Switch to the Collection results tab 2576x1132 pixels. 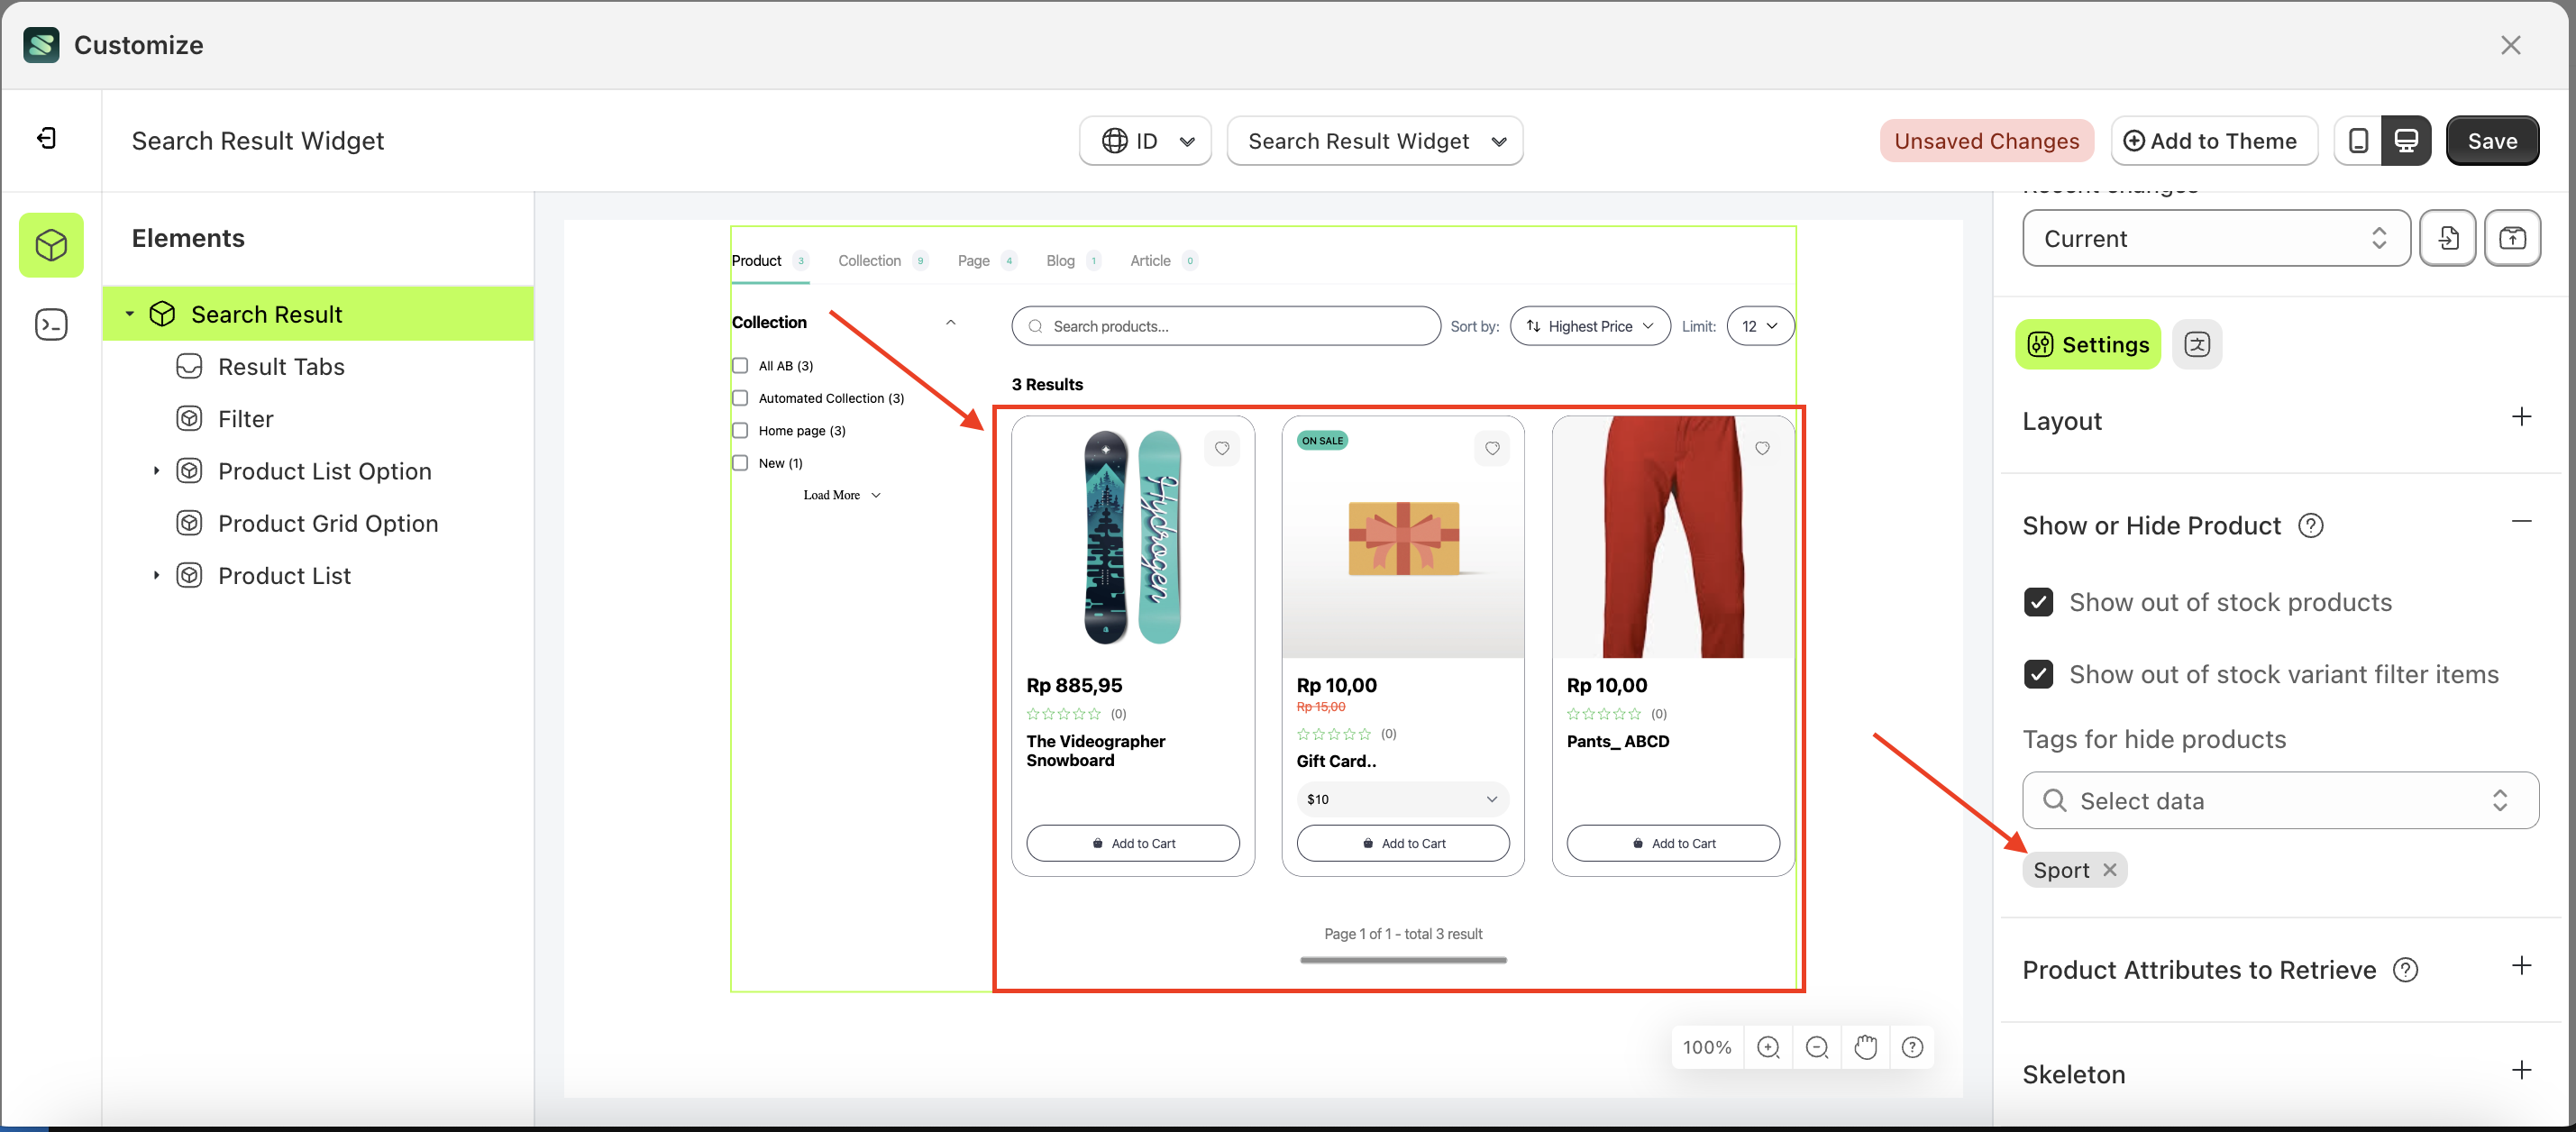point(869,261)
